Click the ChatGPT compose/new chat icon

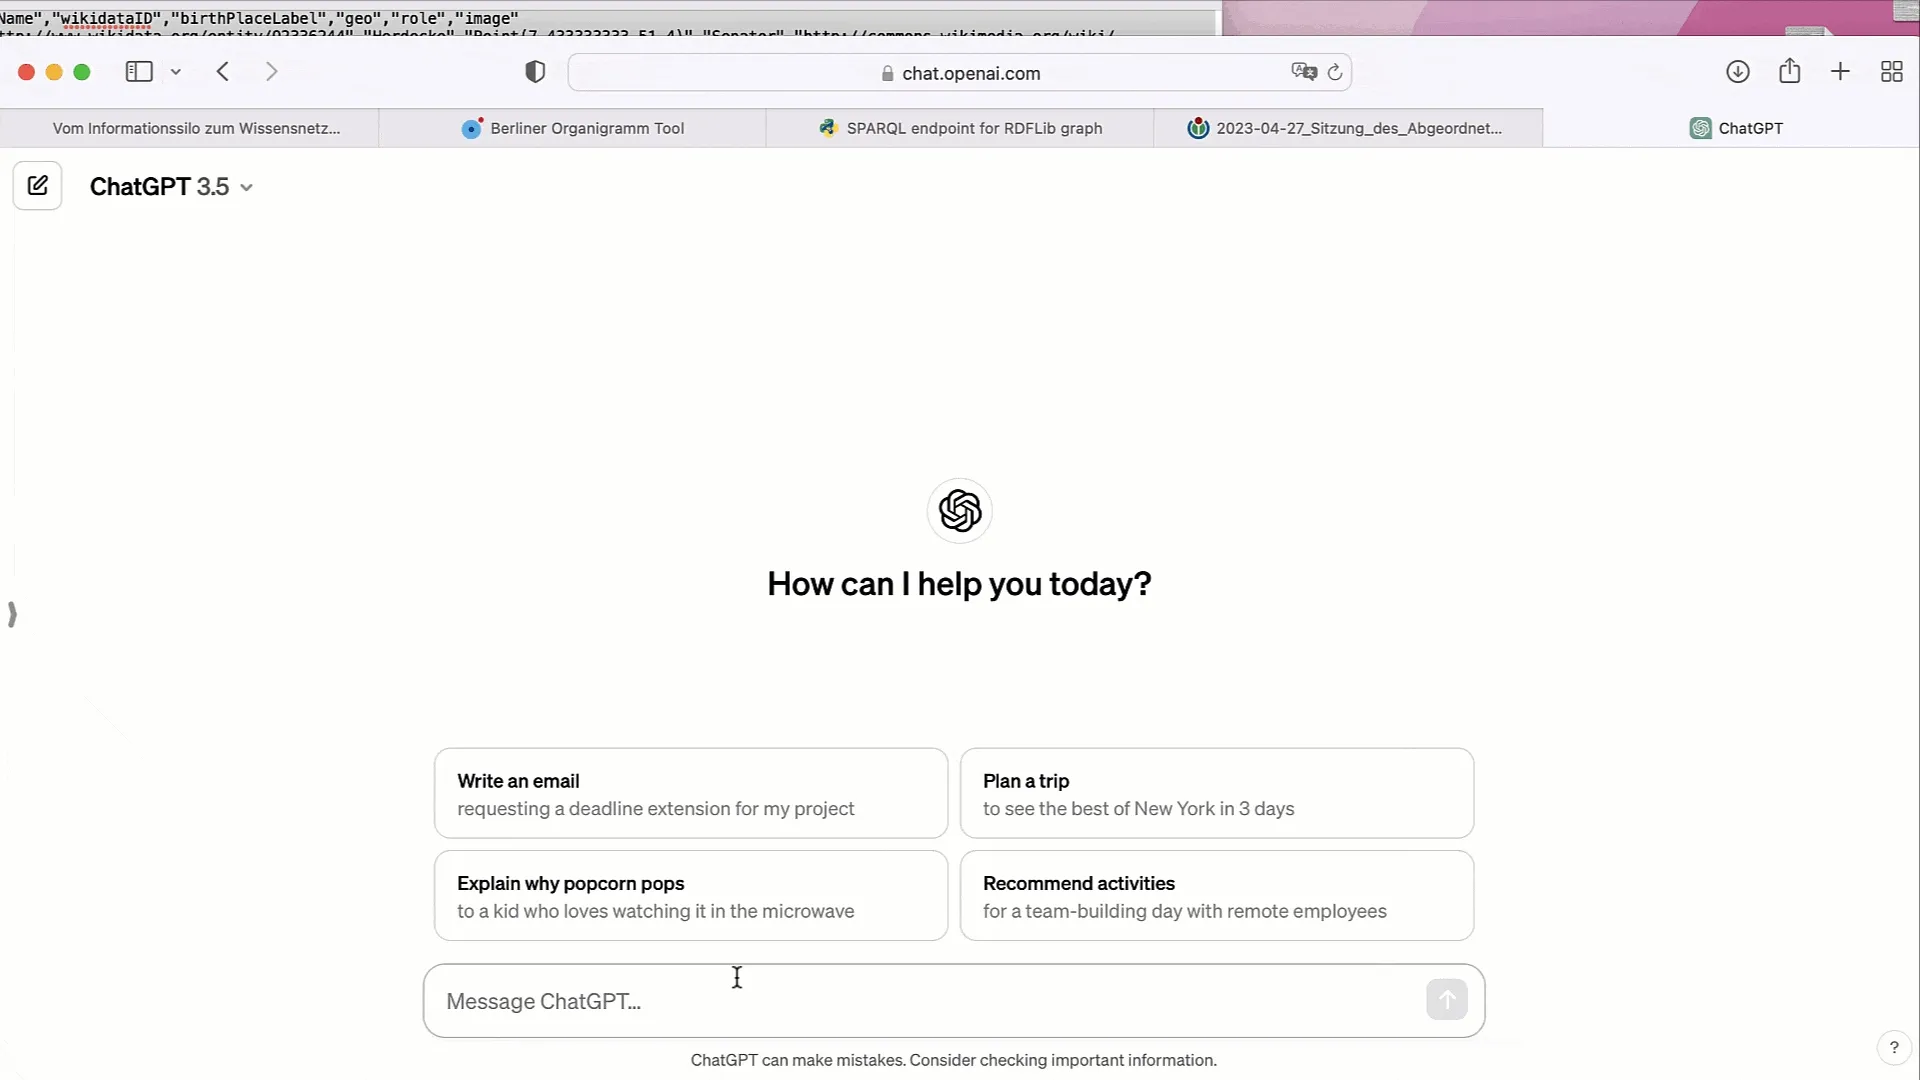[38, 186]
